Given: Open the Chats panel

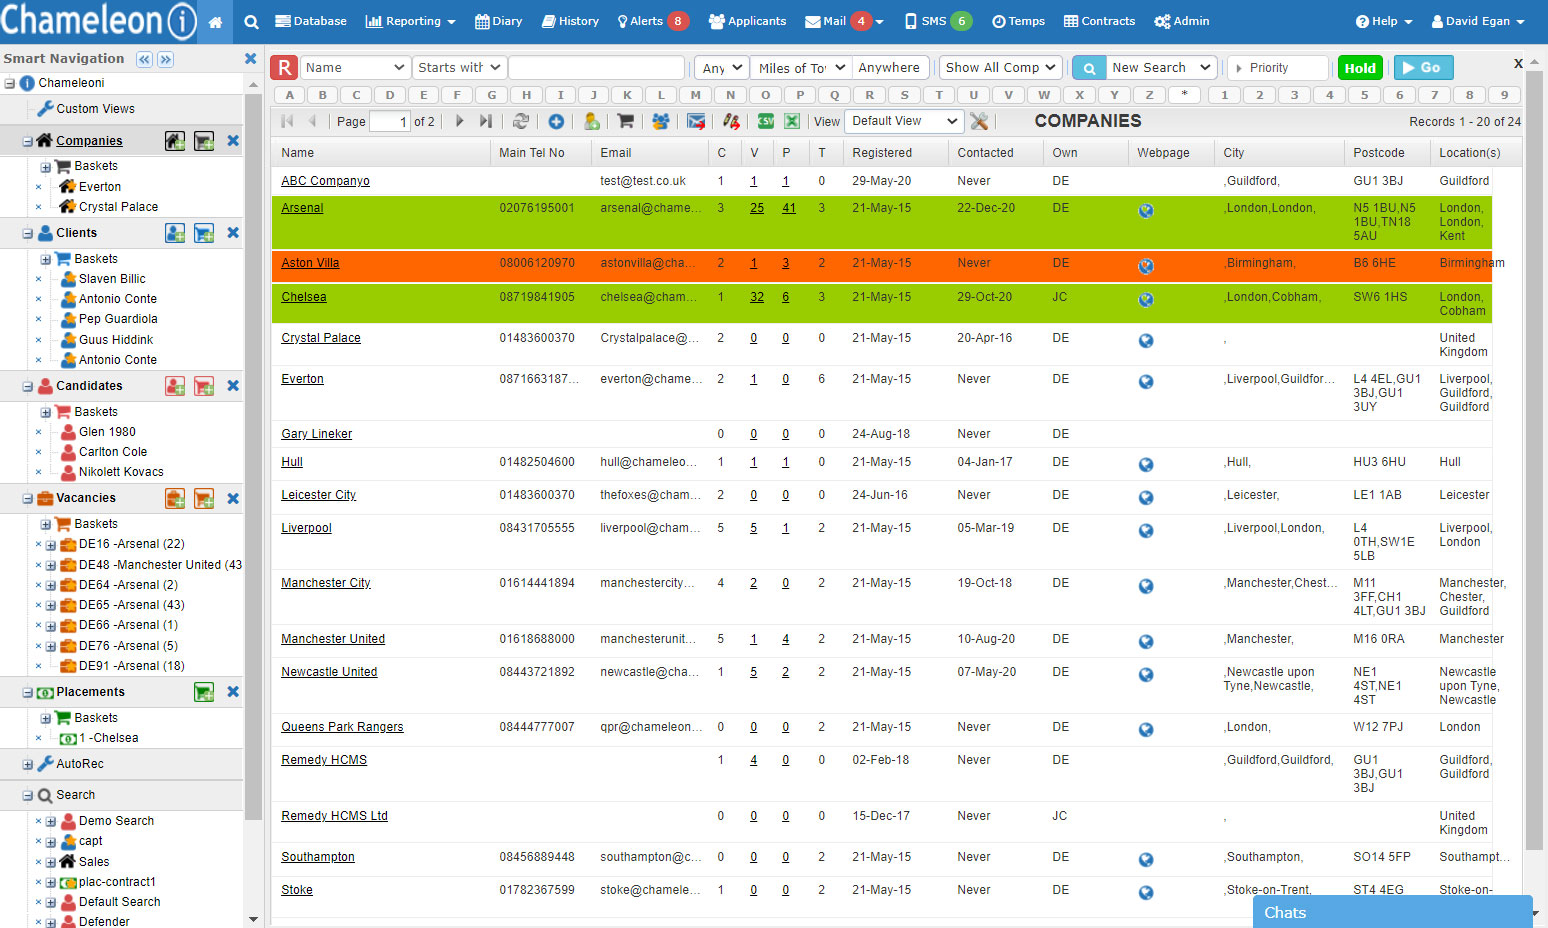Looking at the screenshot, I should pyautogui.click(x=1393, y=912).
